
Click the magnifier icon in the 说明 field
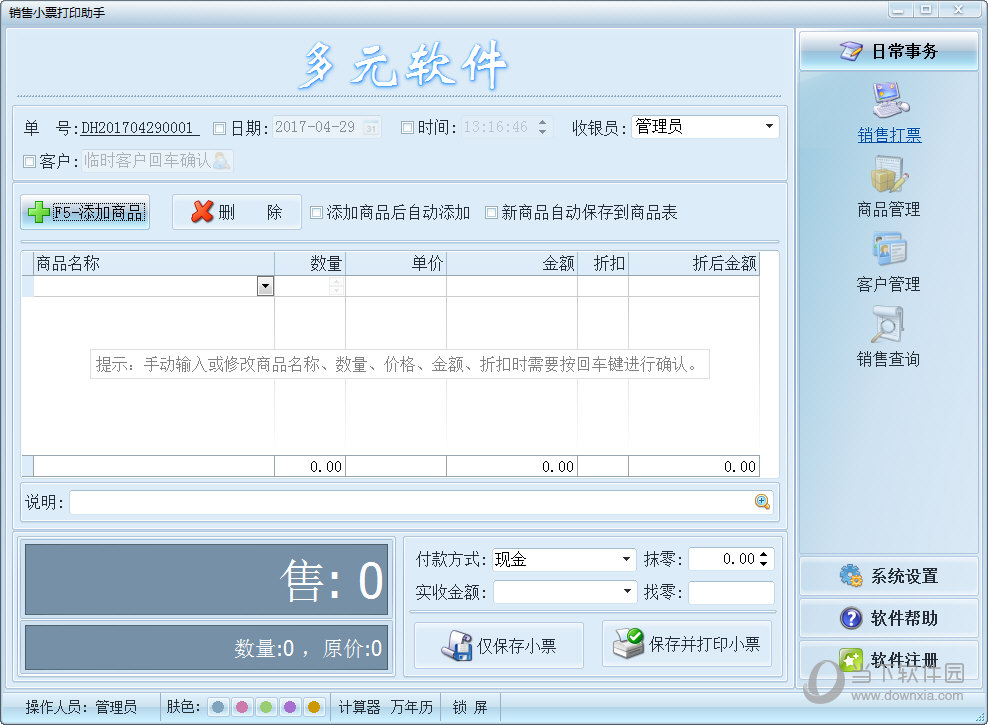(762, 501)
